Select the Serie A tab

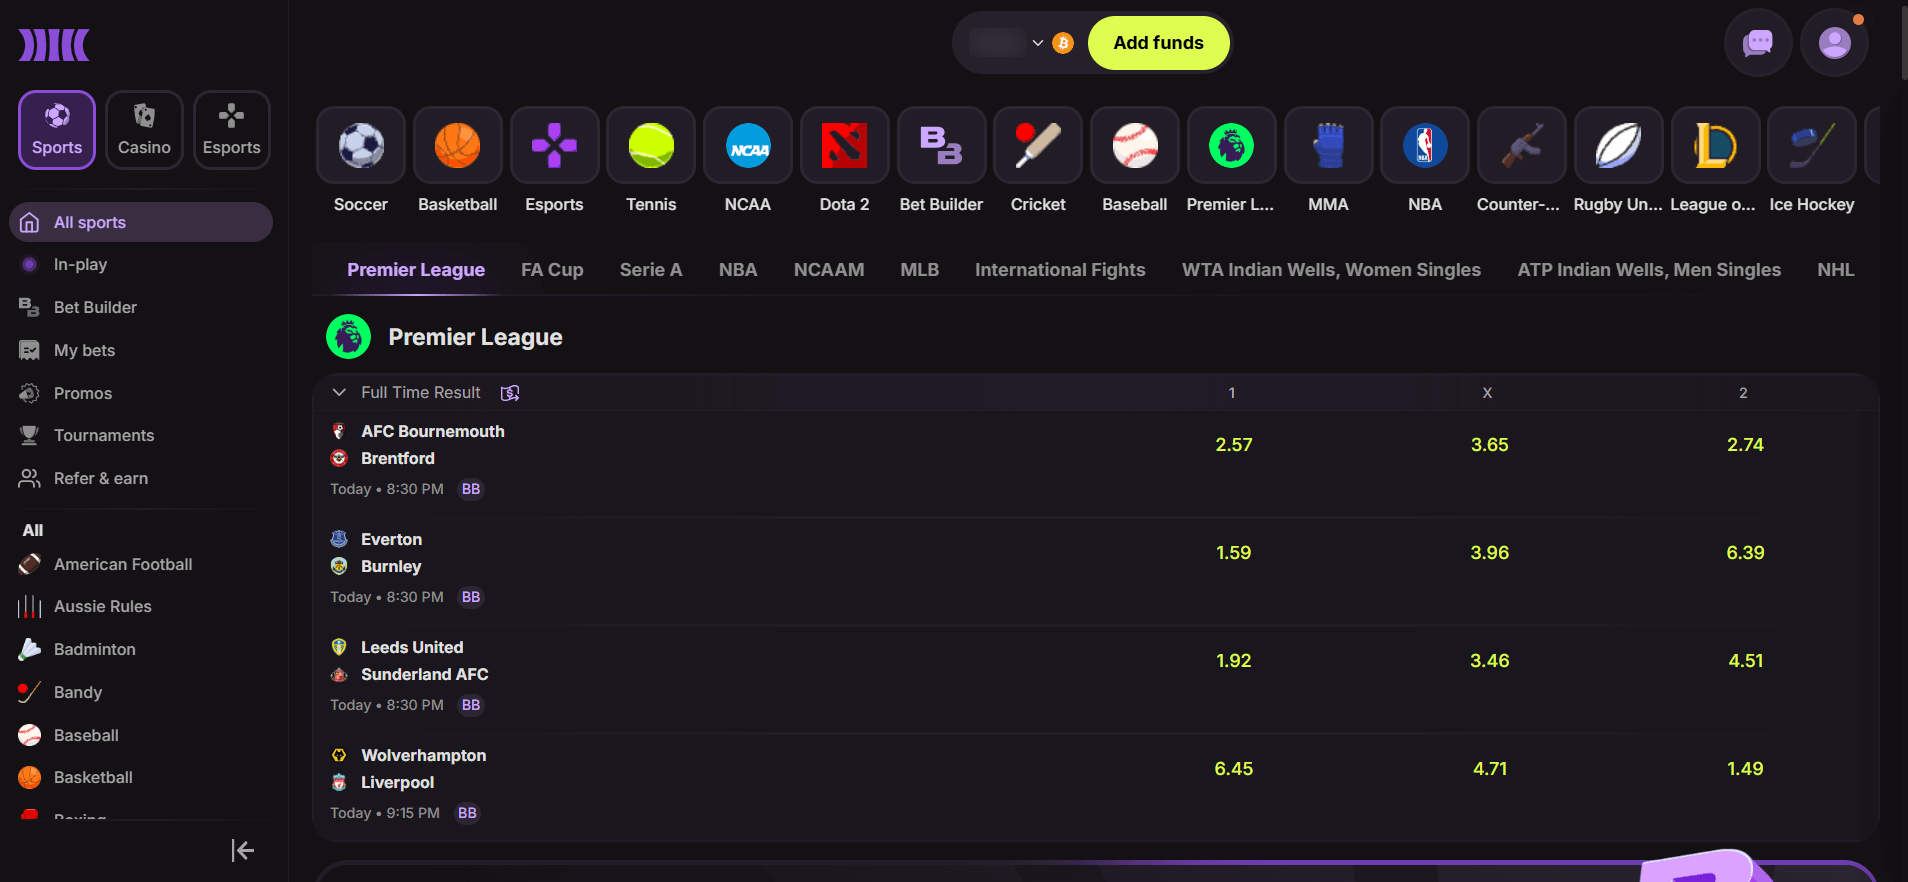tap(650, 270)
